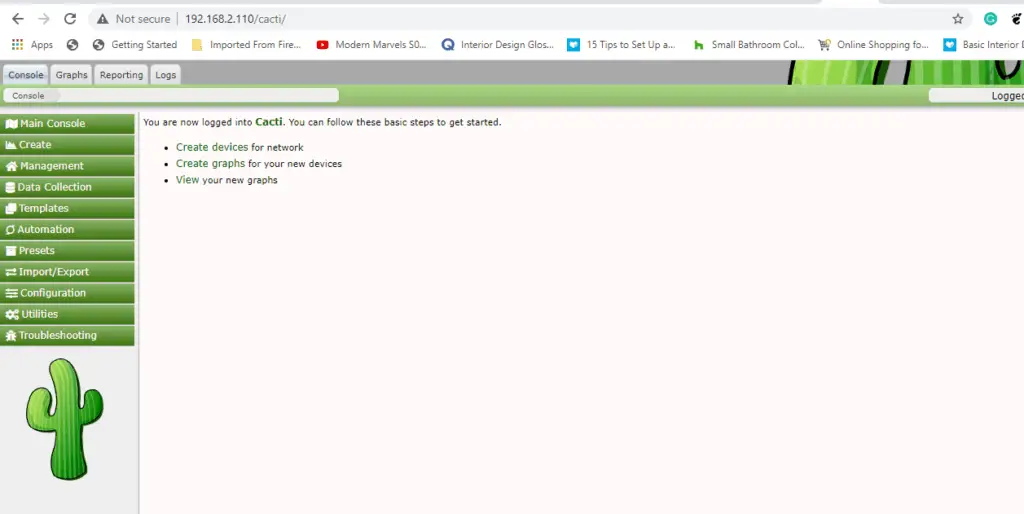Expand the Templates sidebar menu
The width and height of the screenshot is (1024, 514).
(67, 208)
